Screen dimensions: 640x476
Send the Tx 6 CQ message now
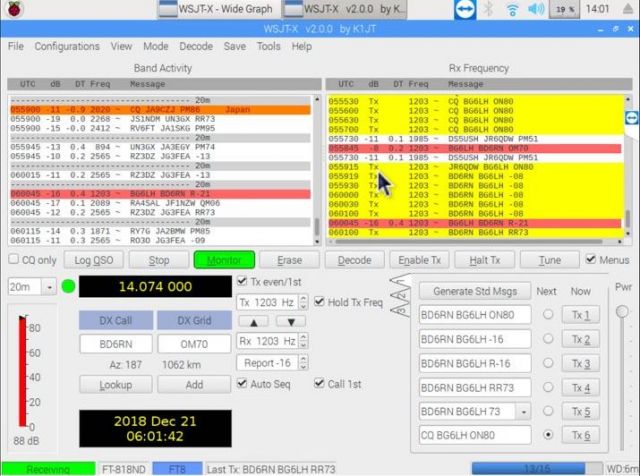tap(580, 436)
